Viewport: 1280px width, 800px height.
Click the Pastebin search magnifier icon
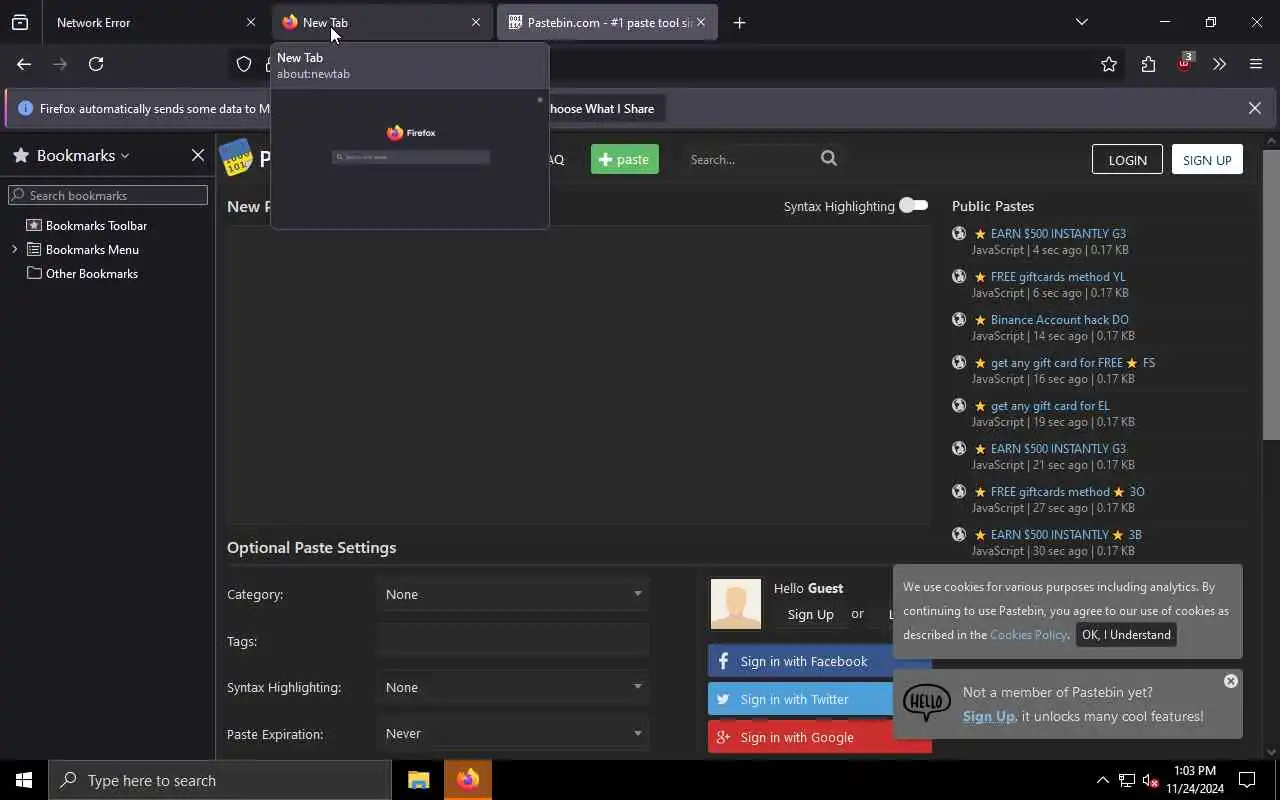(829, 158)
